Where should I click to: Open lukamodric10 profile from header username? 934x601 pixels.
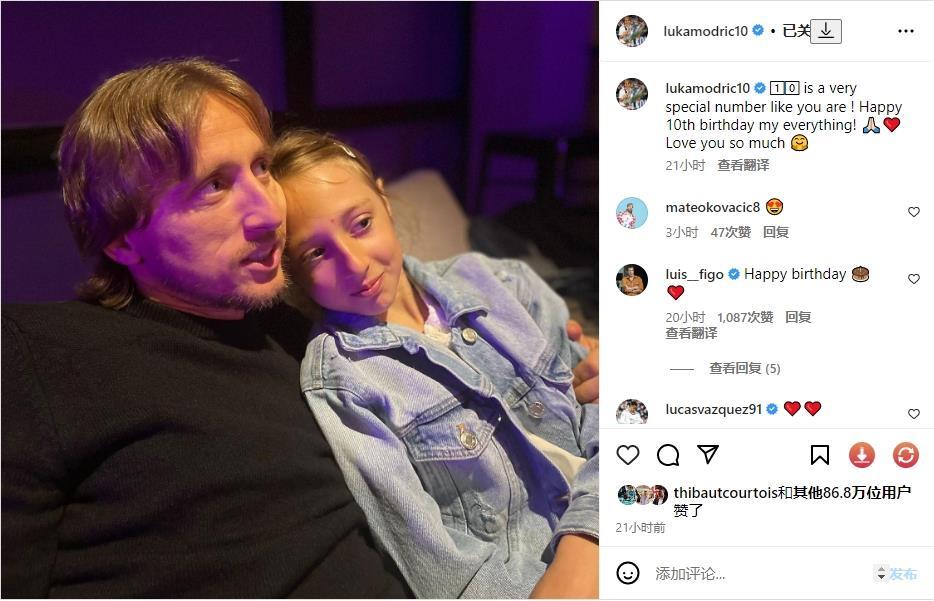click(705, 31)
